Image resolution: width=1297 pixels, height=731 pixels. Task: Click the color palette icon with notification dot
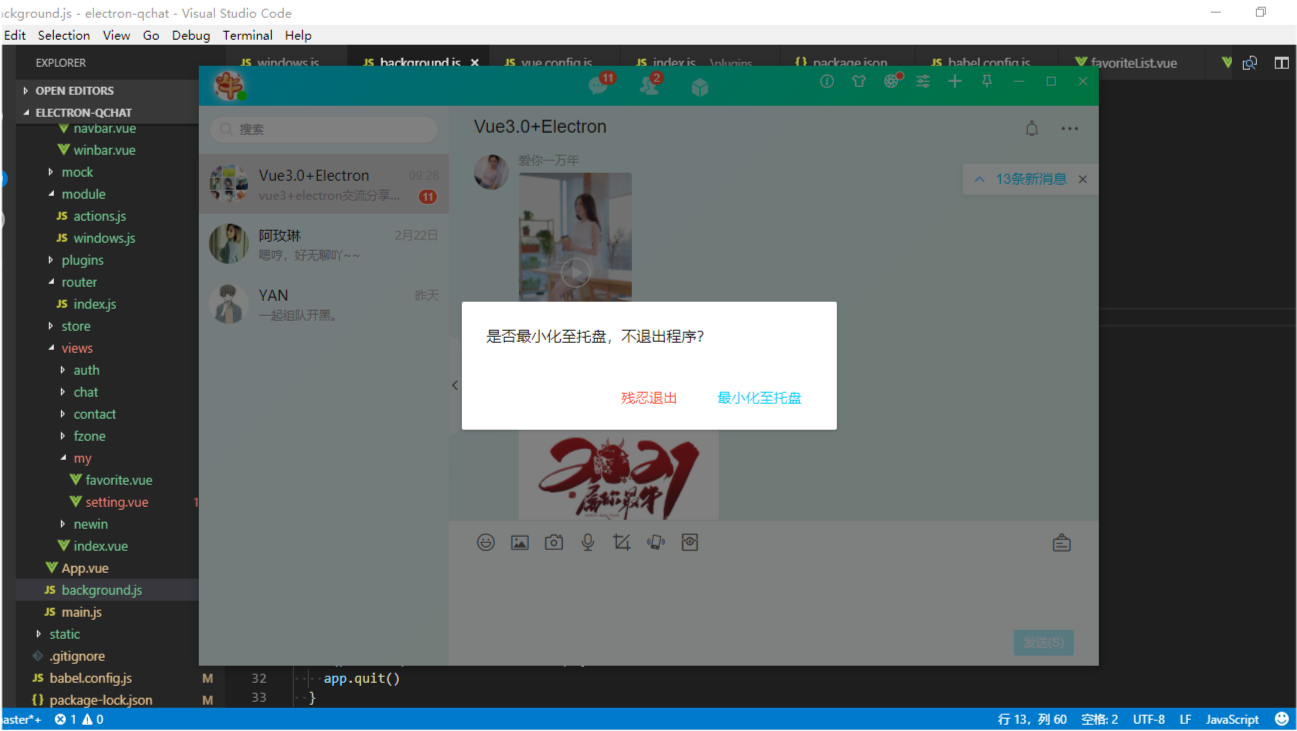(x=890, y=81)
